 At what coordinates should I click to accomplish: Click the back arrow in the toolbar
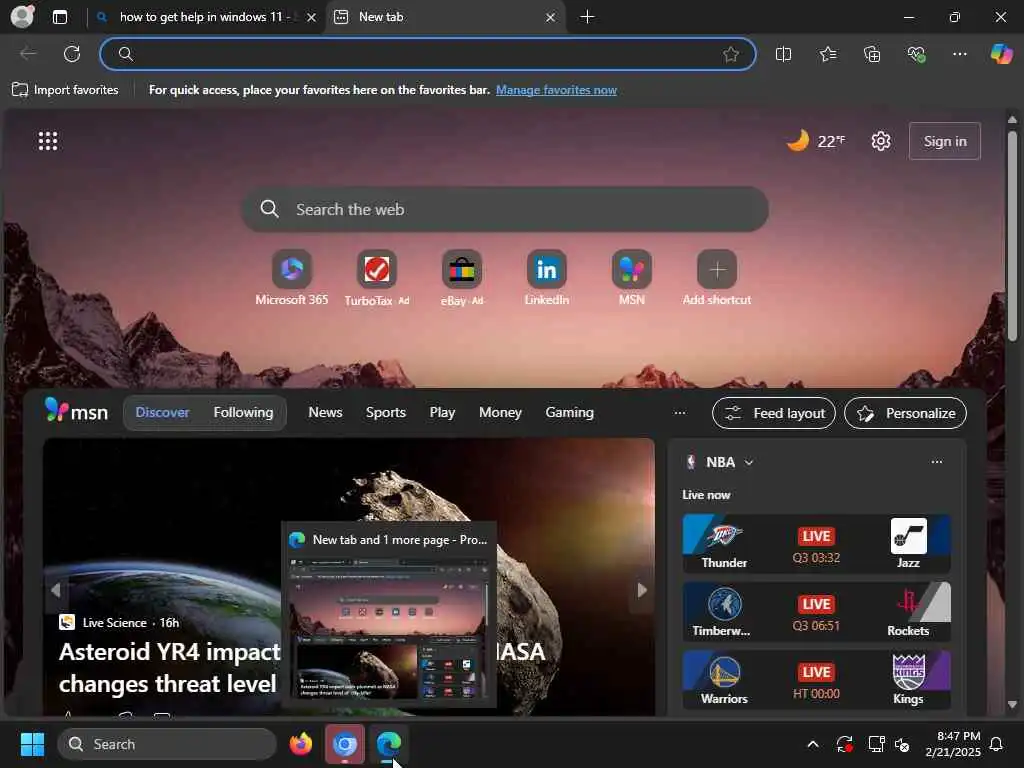click(x=28, y=54)
